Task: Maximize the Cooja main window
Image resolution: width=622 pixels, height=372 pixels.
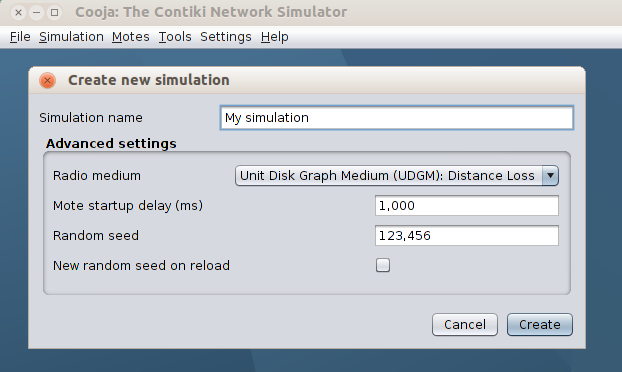Action: pyautogui.click(x=54, y=12)
